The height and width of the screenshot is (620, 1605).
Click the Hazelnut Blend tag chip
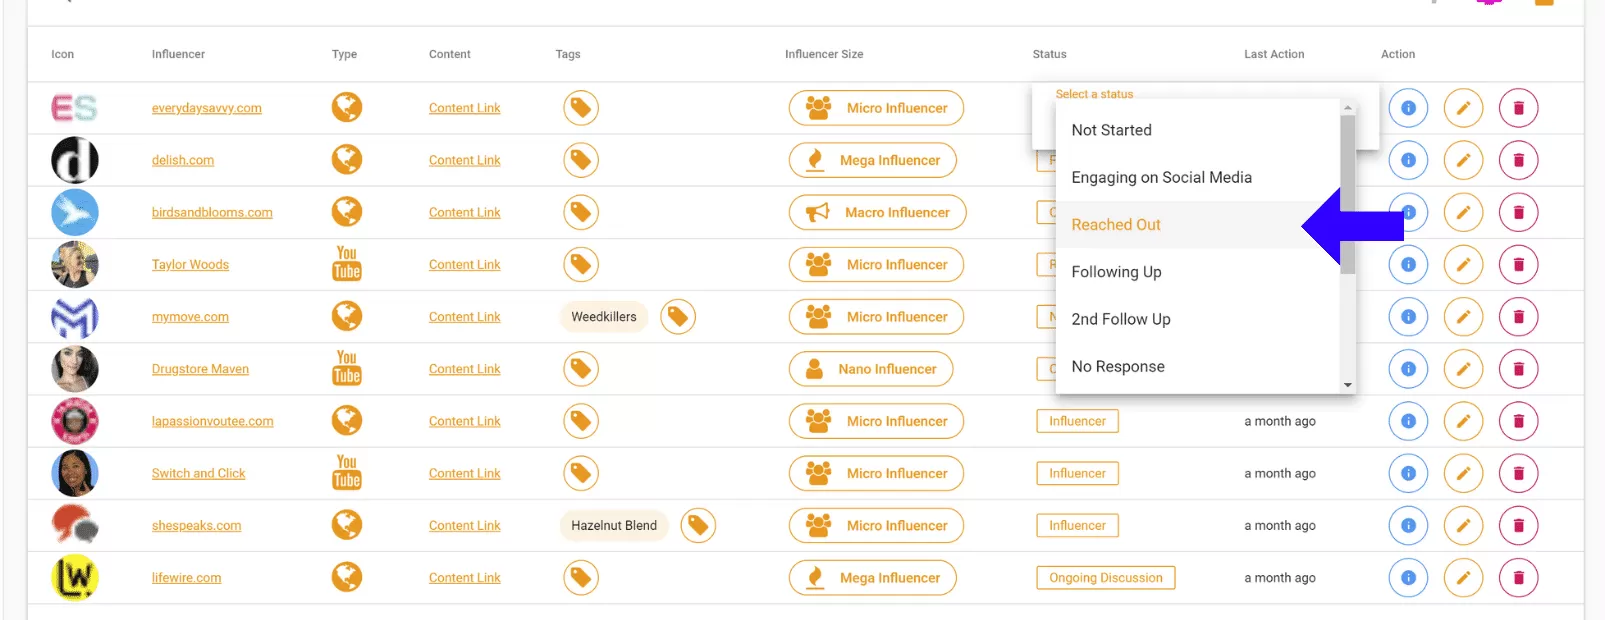(x=614, y=526)
